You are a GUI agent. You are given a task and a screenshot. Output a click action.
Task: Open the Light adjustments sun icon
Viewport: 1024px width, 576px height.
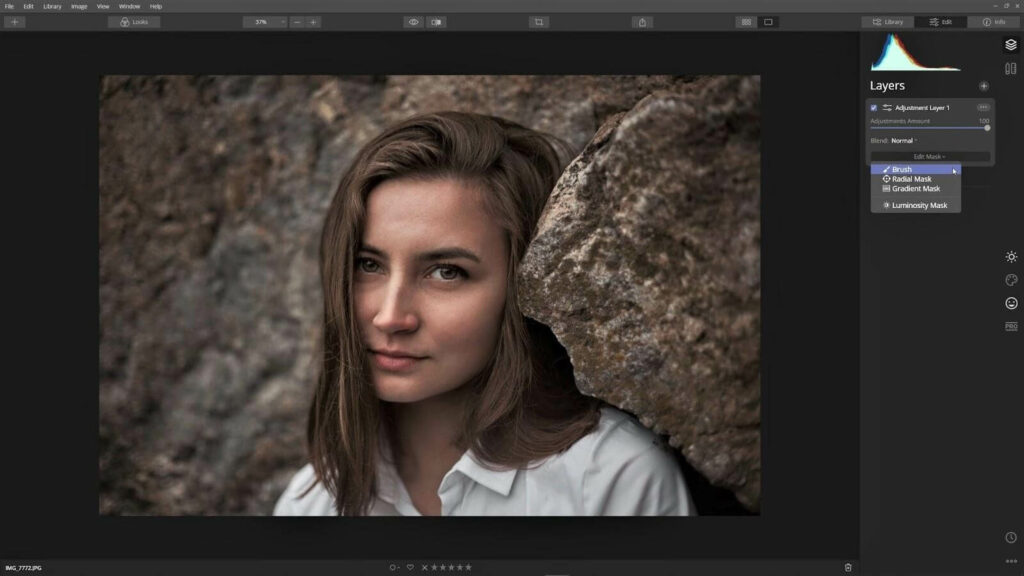point(1010,255)
